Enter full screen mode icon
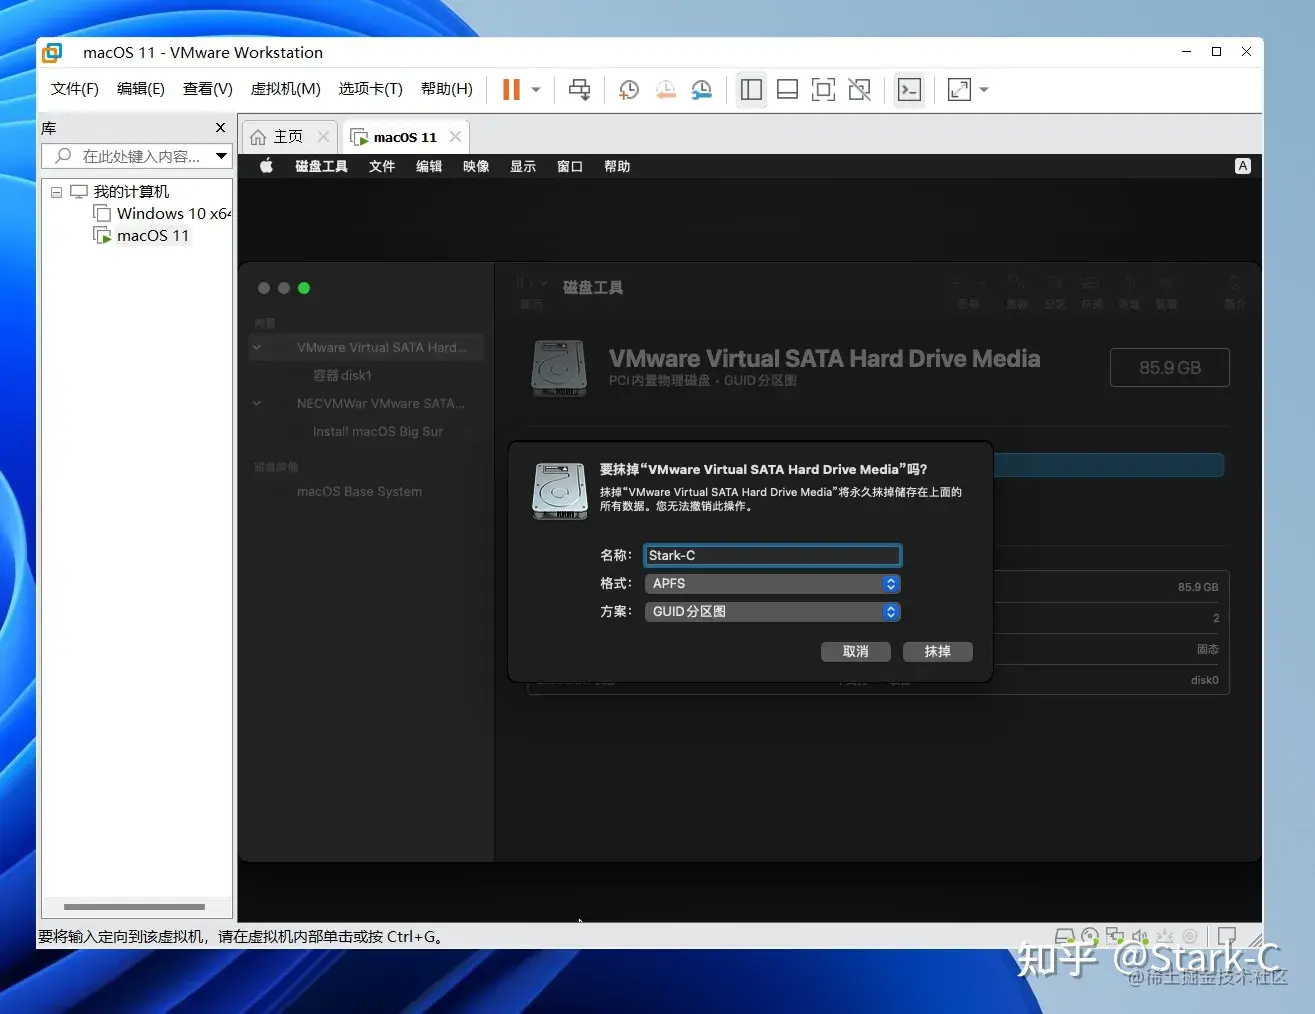 point(823,90)
